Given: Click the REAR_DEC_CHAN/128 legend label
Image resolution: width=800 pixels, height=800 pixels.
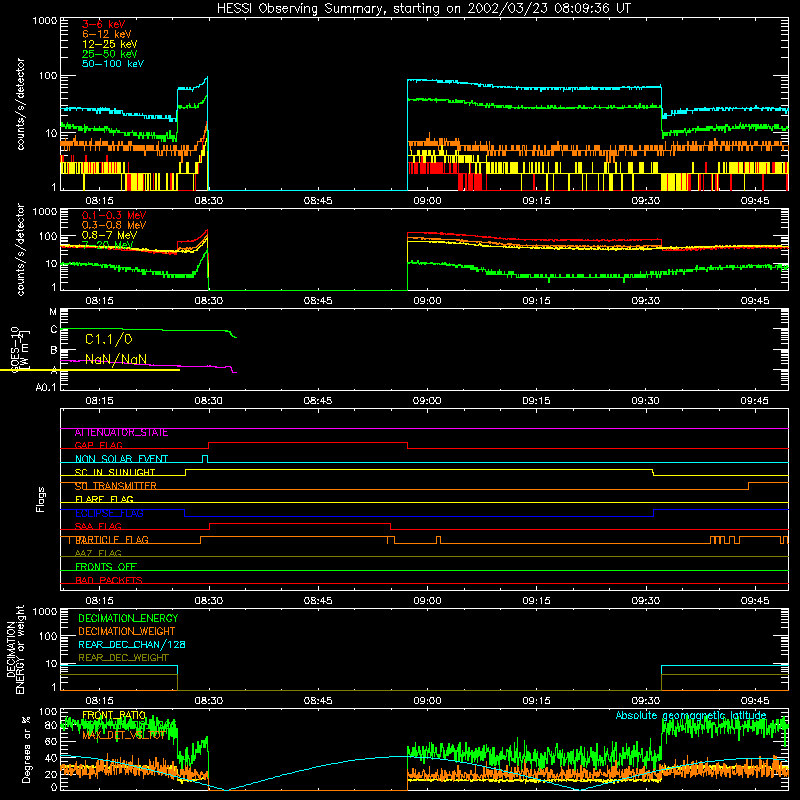Looking at the screenshot, I should [x=132, y=645].
